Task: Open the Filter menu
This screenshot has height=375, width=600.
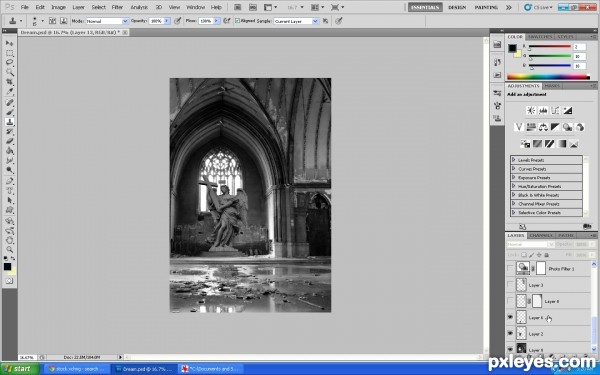Action: pos(117,7)
